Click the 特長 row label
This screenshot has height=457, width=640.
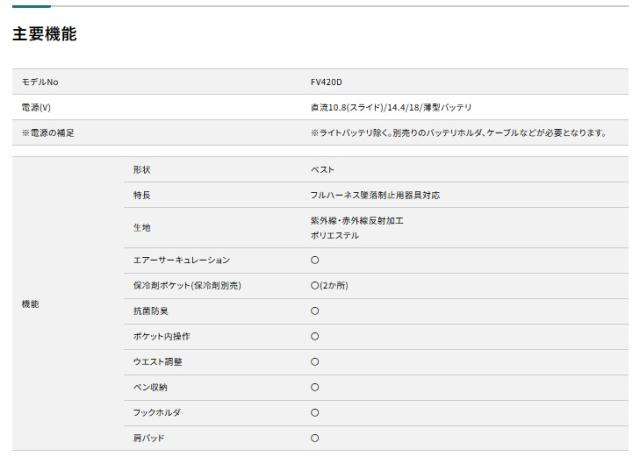[142, 195]
